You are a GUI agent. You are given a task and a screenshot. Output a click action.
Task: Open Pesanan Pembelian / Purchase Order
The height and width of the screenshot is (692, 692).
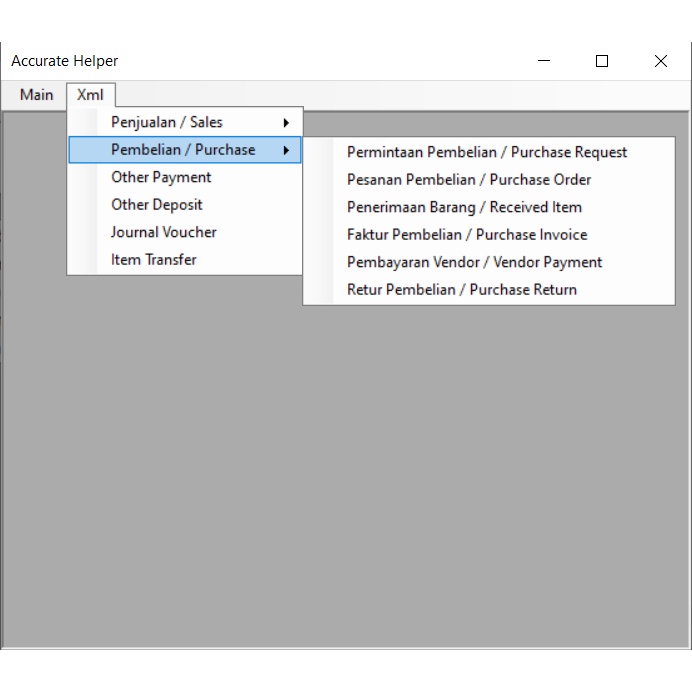(x=489, y=180)
